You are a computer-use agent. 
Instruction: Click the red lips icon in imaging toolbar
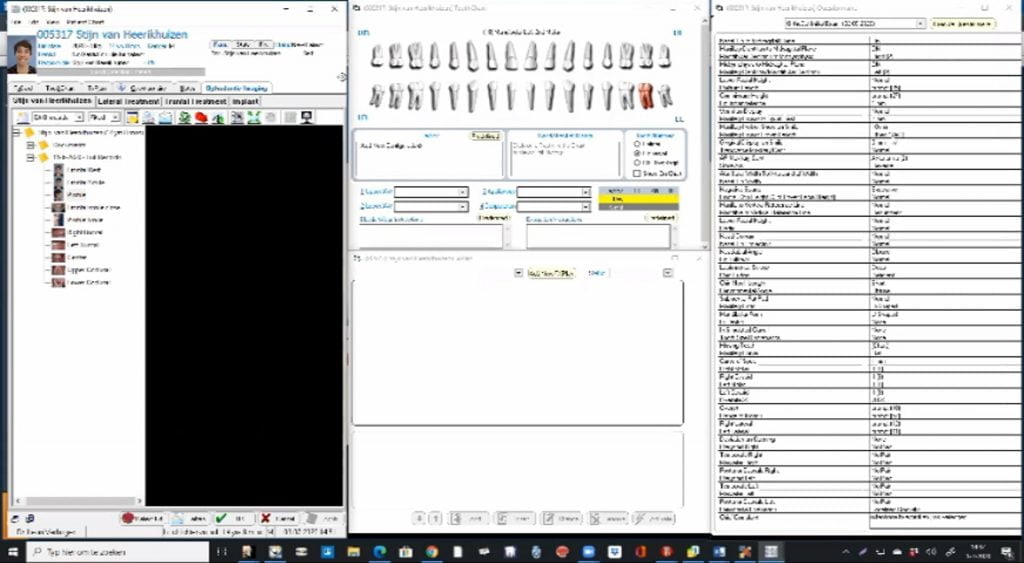(201, 118)
